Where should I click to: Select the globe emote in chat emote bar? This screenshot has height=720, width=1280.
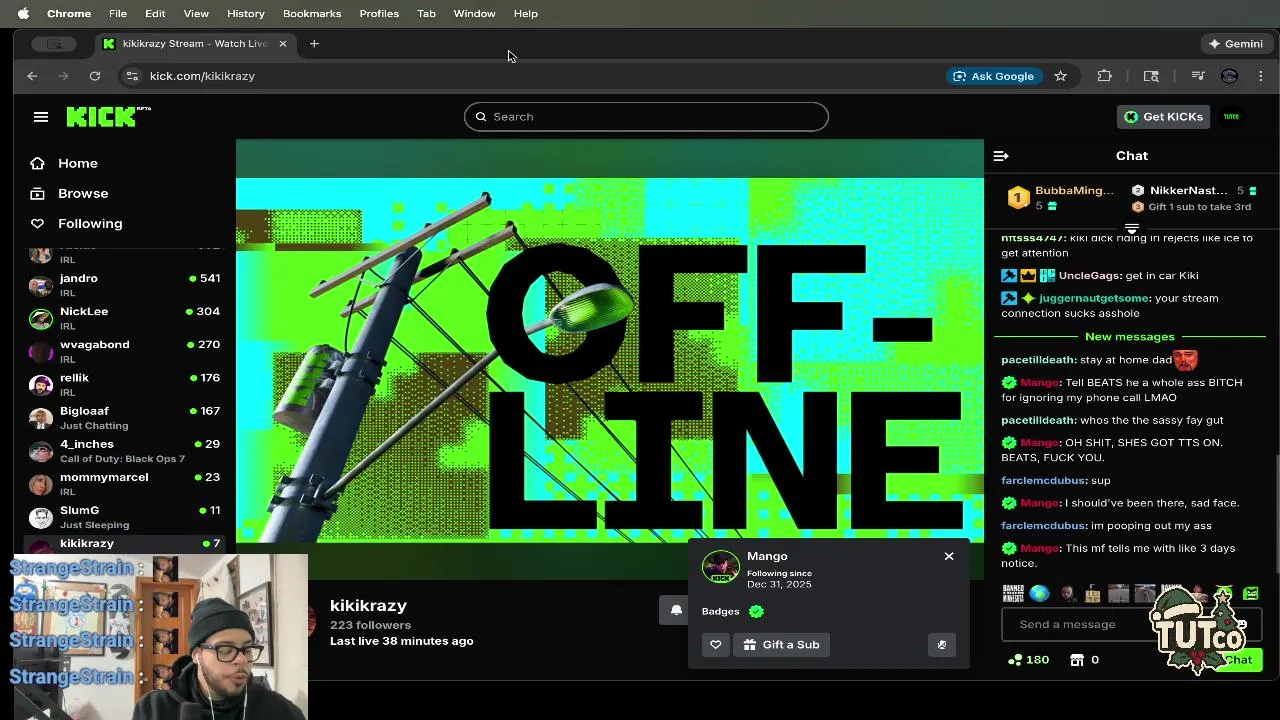pos(1040,594)
